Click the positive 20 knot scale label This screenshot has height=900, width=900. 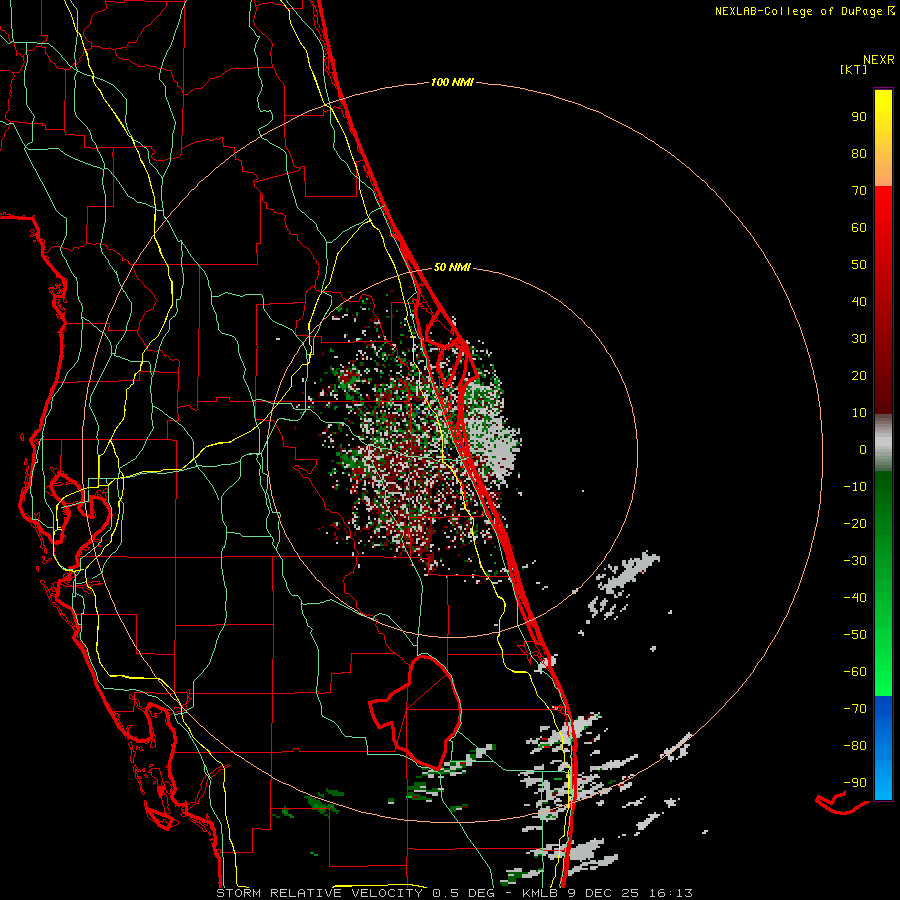(x=859, y=376)
